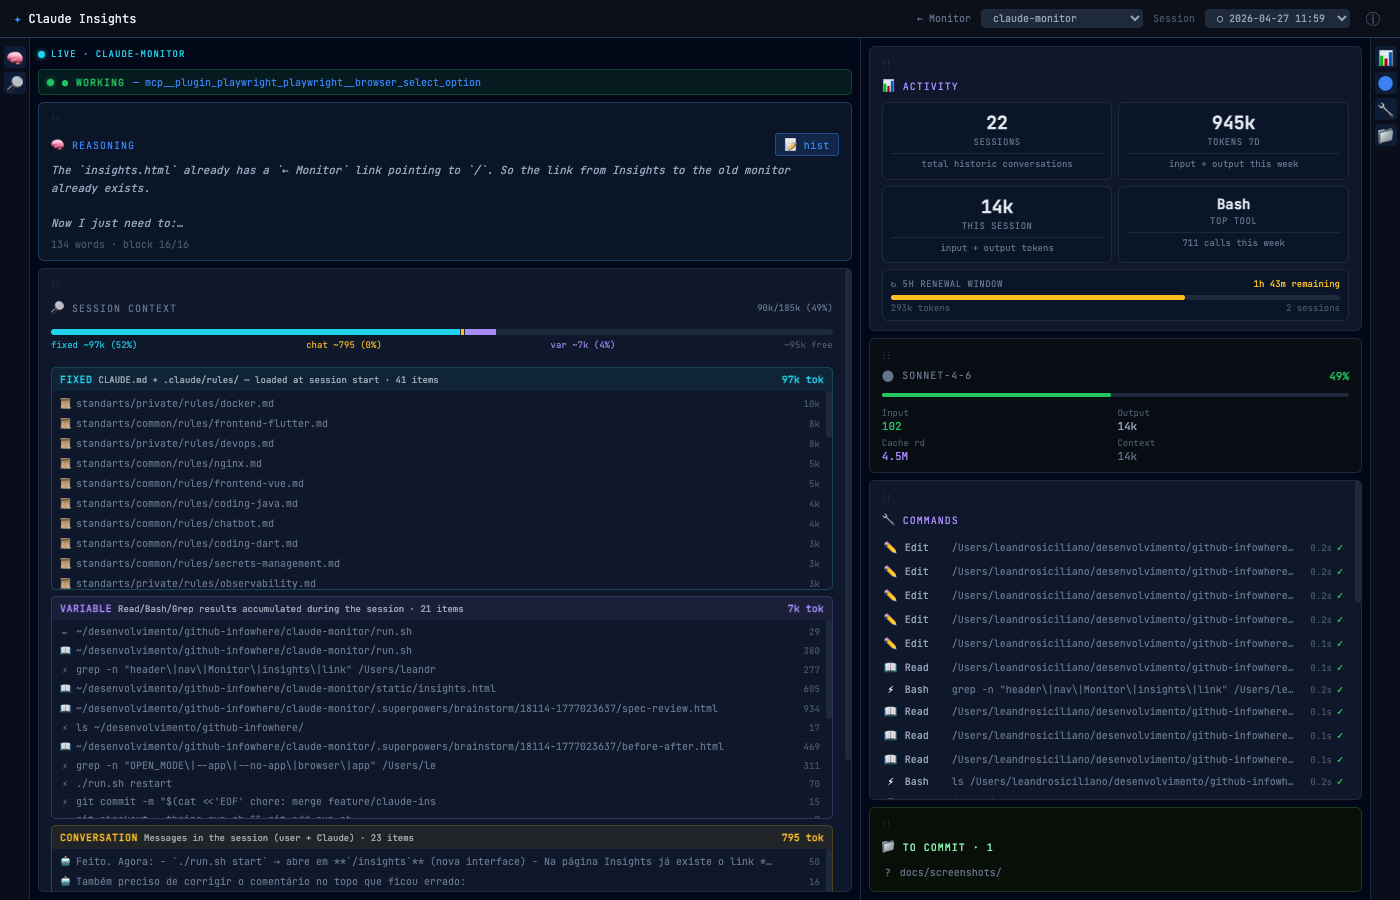Grab the drag handle of the Sonnet-4-6 panel
This screenshot has height=900, width=1400.
886,355
